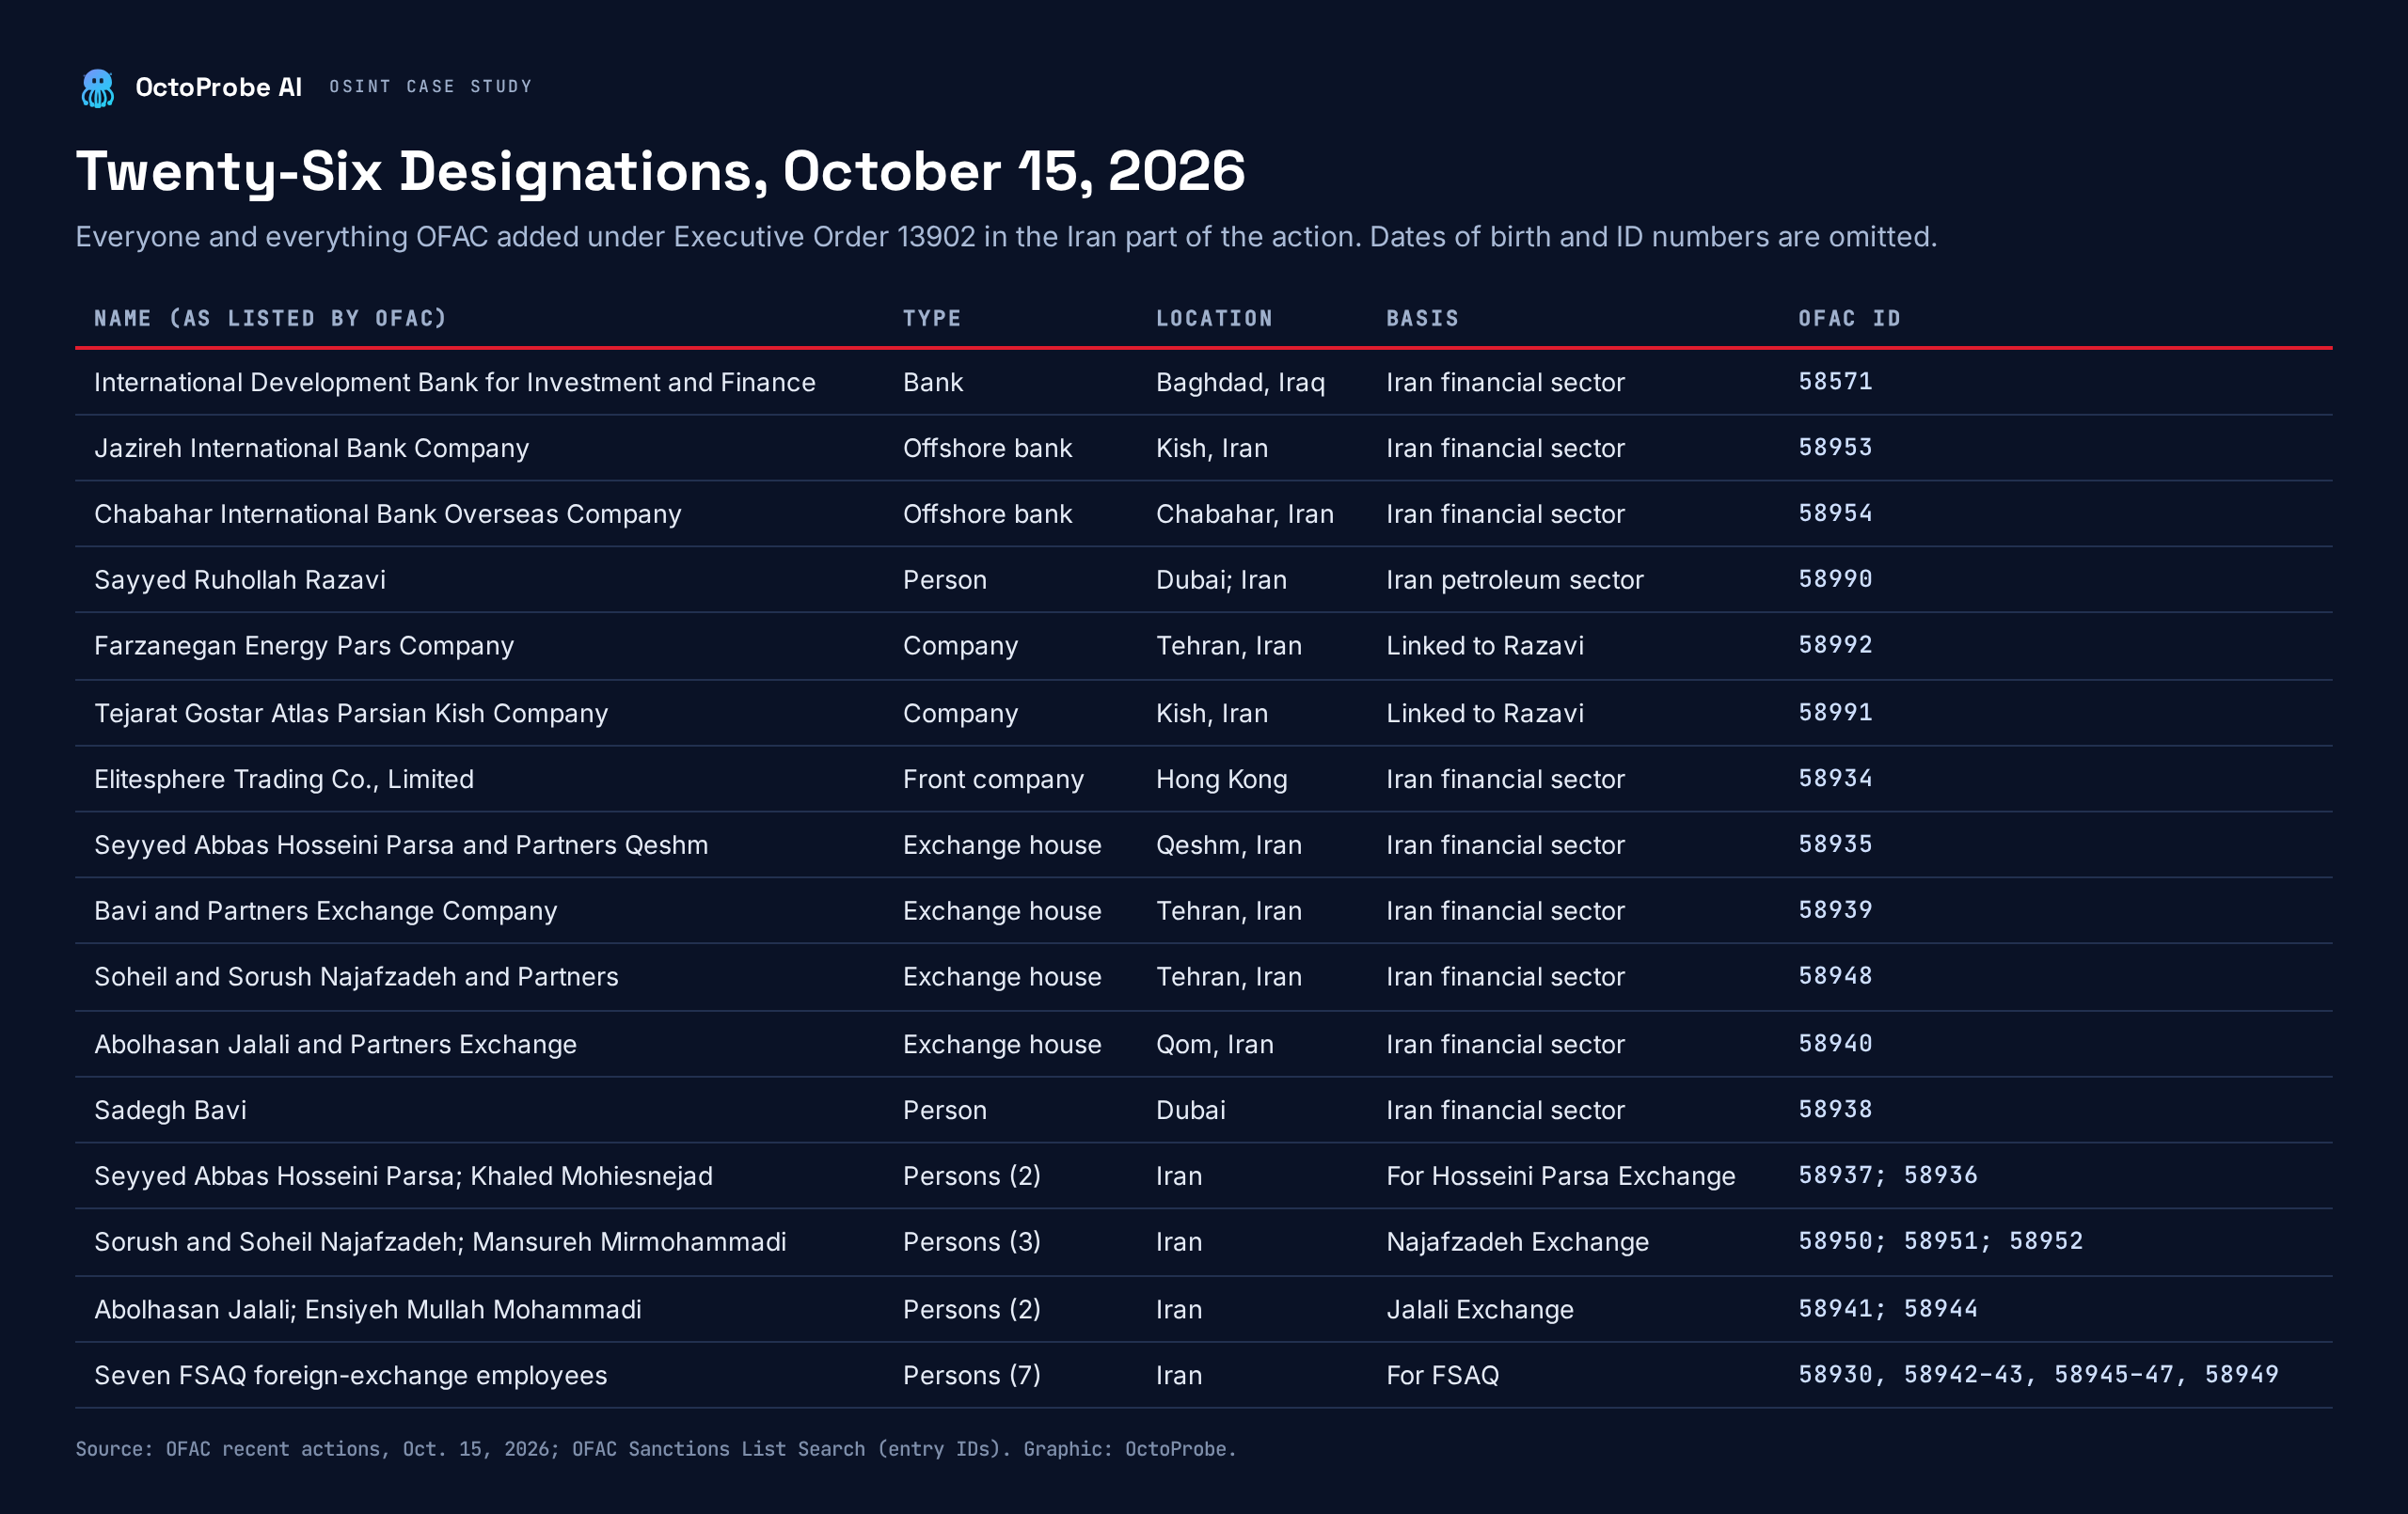The width and height of the screenshot is (2408, 1514).
Task: Click the Front company type cell
Action: [993, 779]
